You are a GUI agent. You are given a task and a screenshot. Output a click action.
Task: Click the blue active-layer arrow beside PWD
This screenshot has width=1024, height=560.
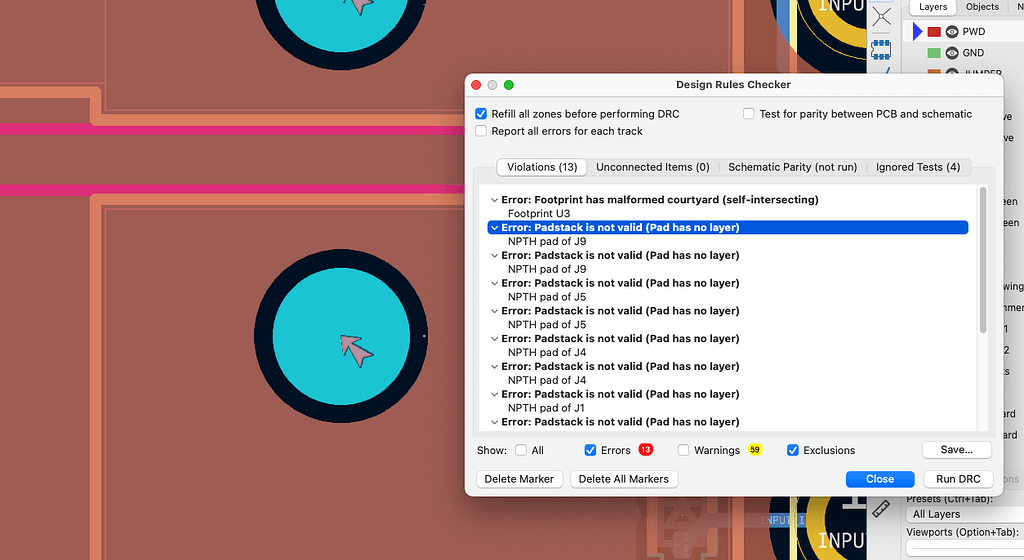916,32
